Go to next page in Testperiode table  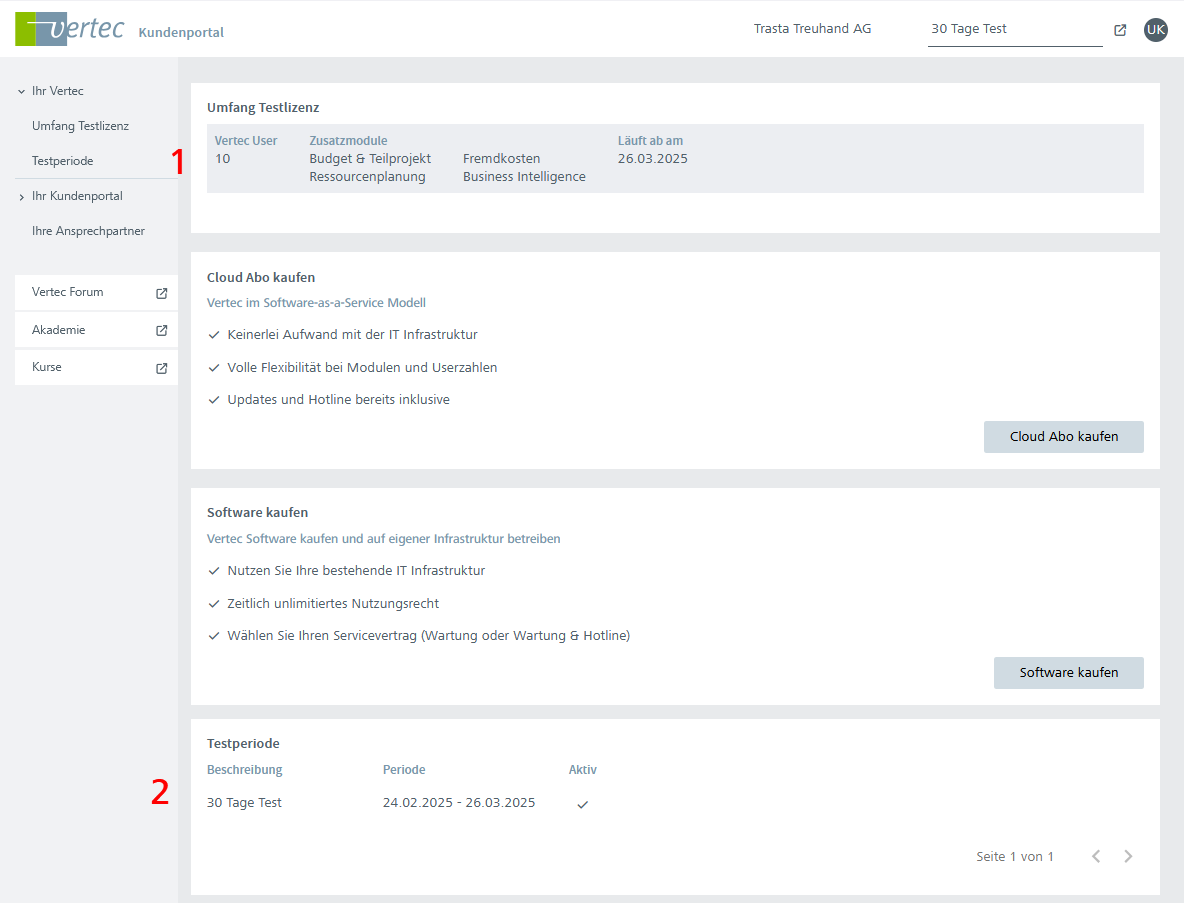click(x=1128, y=856)
